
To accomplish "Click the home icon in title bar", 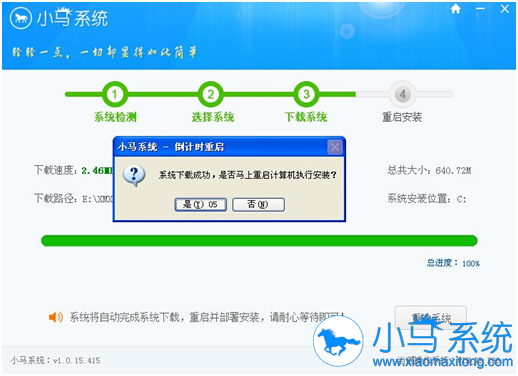I will [456, 9].
